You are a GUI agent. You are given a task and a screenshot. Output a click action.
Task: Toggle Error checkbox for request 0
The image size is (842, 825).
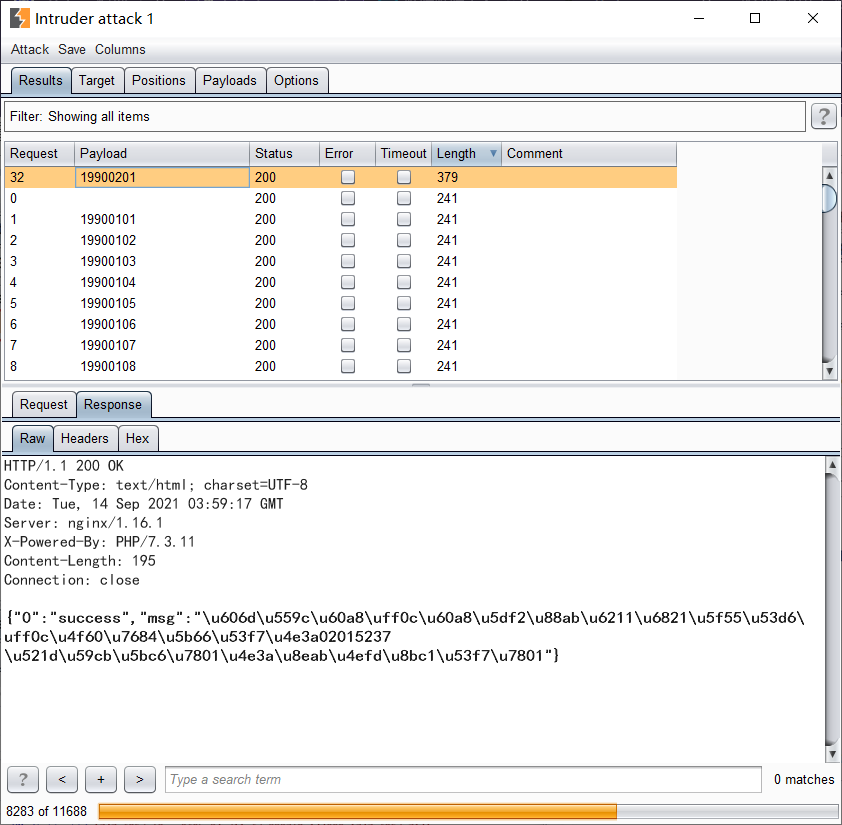(348, 198)
